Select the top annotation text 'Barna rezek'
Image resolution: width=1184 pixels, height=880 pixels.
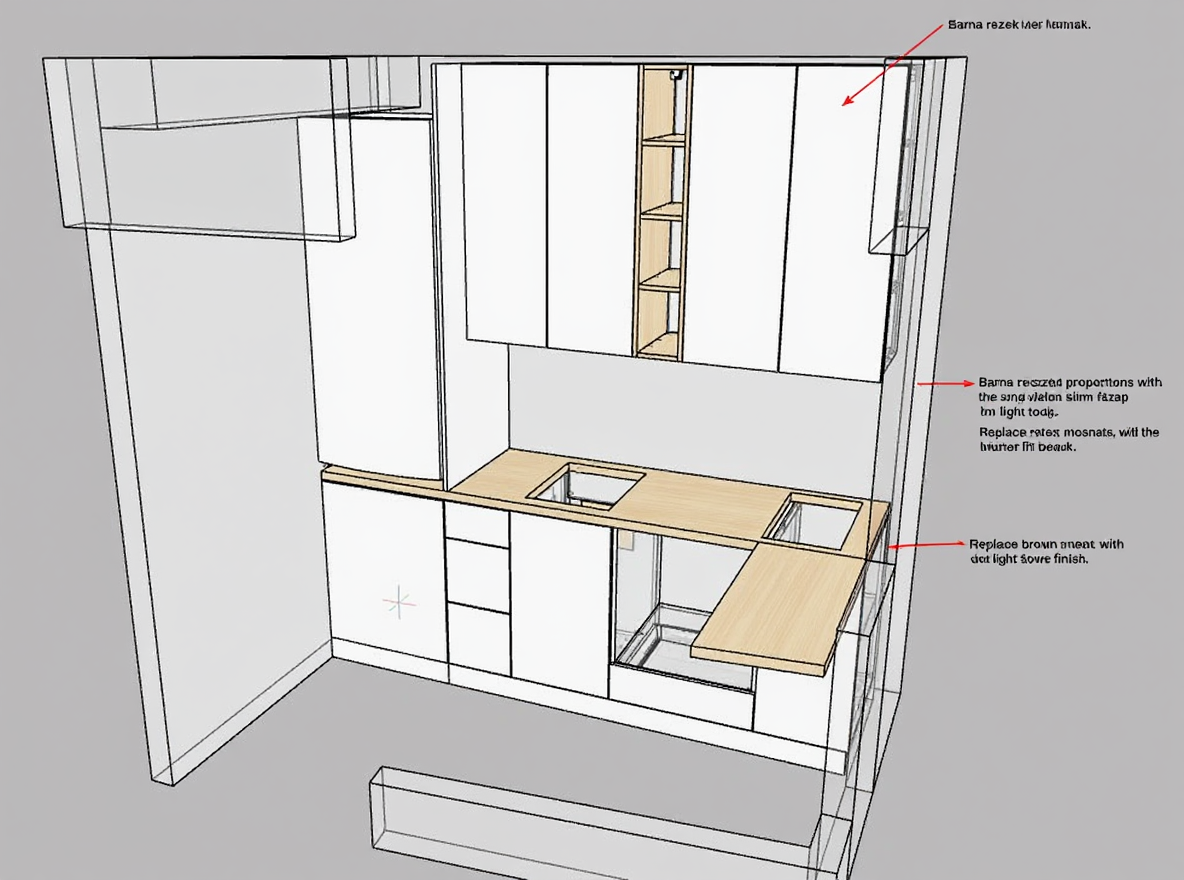1017,24
